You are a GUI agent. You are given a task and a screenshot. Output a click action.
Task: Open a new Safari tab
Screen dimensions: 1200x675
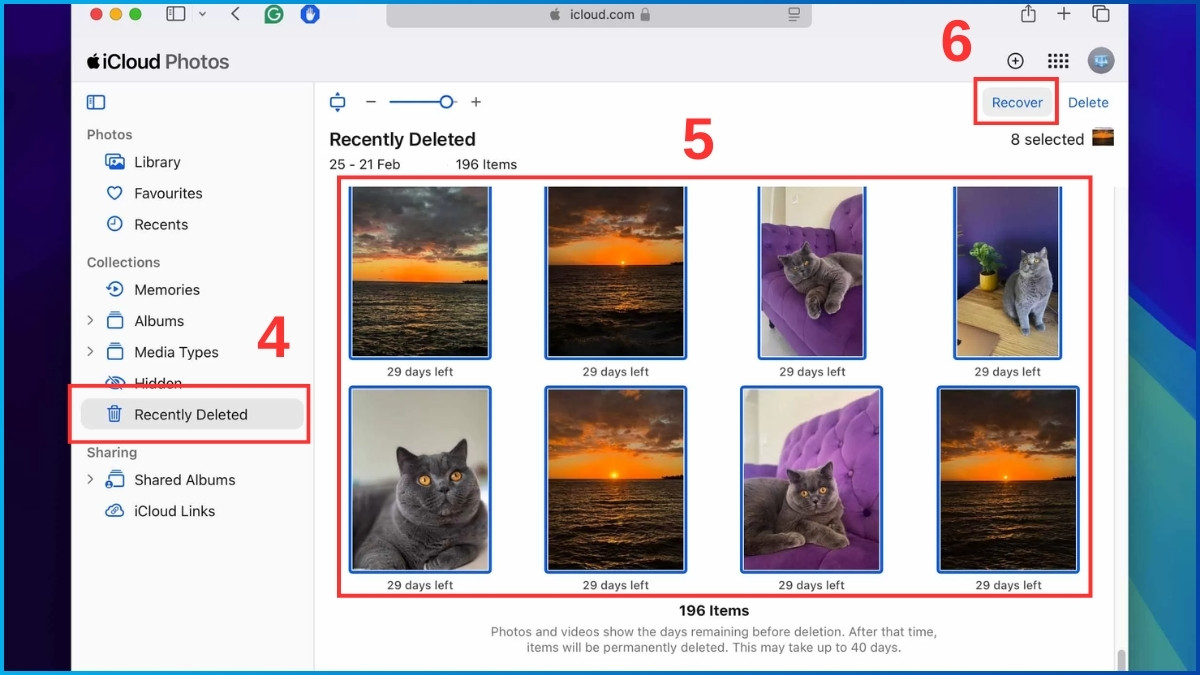1064,14
